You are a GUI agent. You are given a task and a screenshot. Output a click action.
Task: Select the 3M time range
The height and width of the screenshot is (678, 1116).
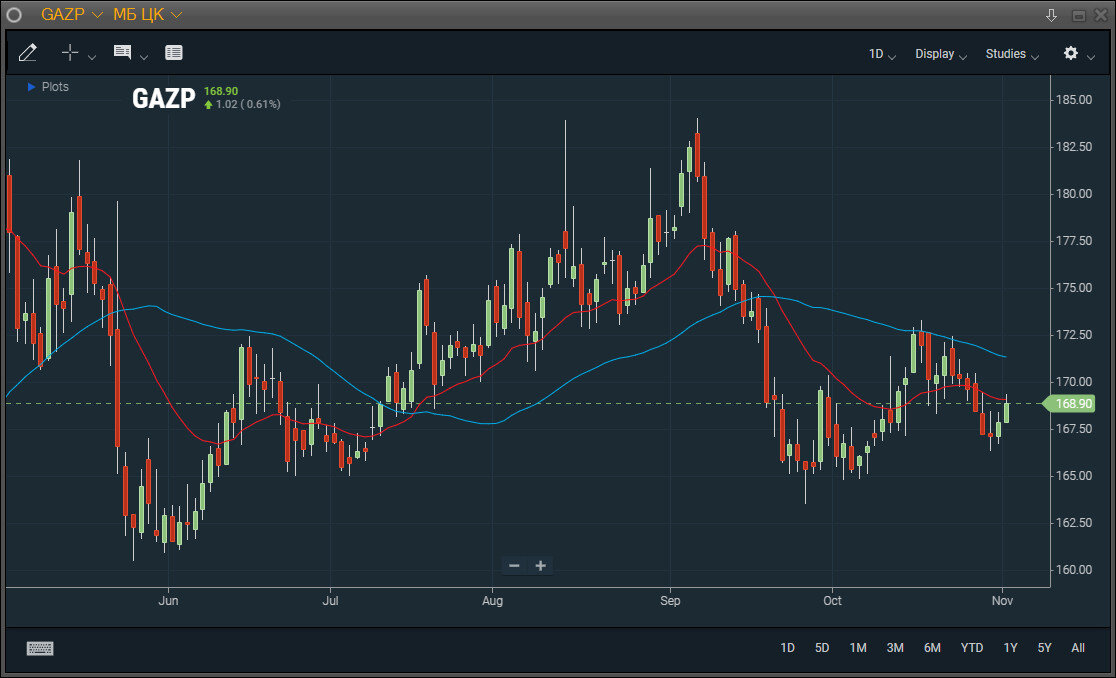pos(895,647)
